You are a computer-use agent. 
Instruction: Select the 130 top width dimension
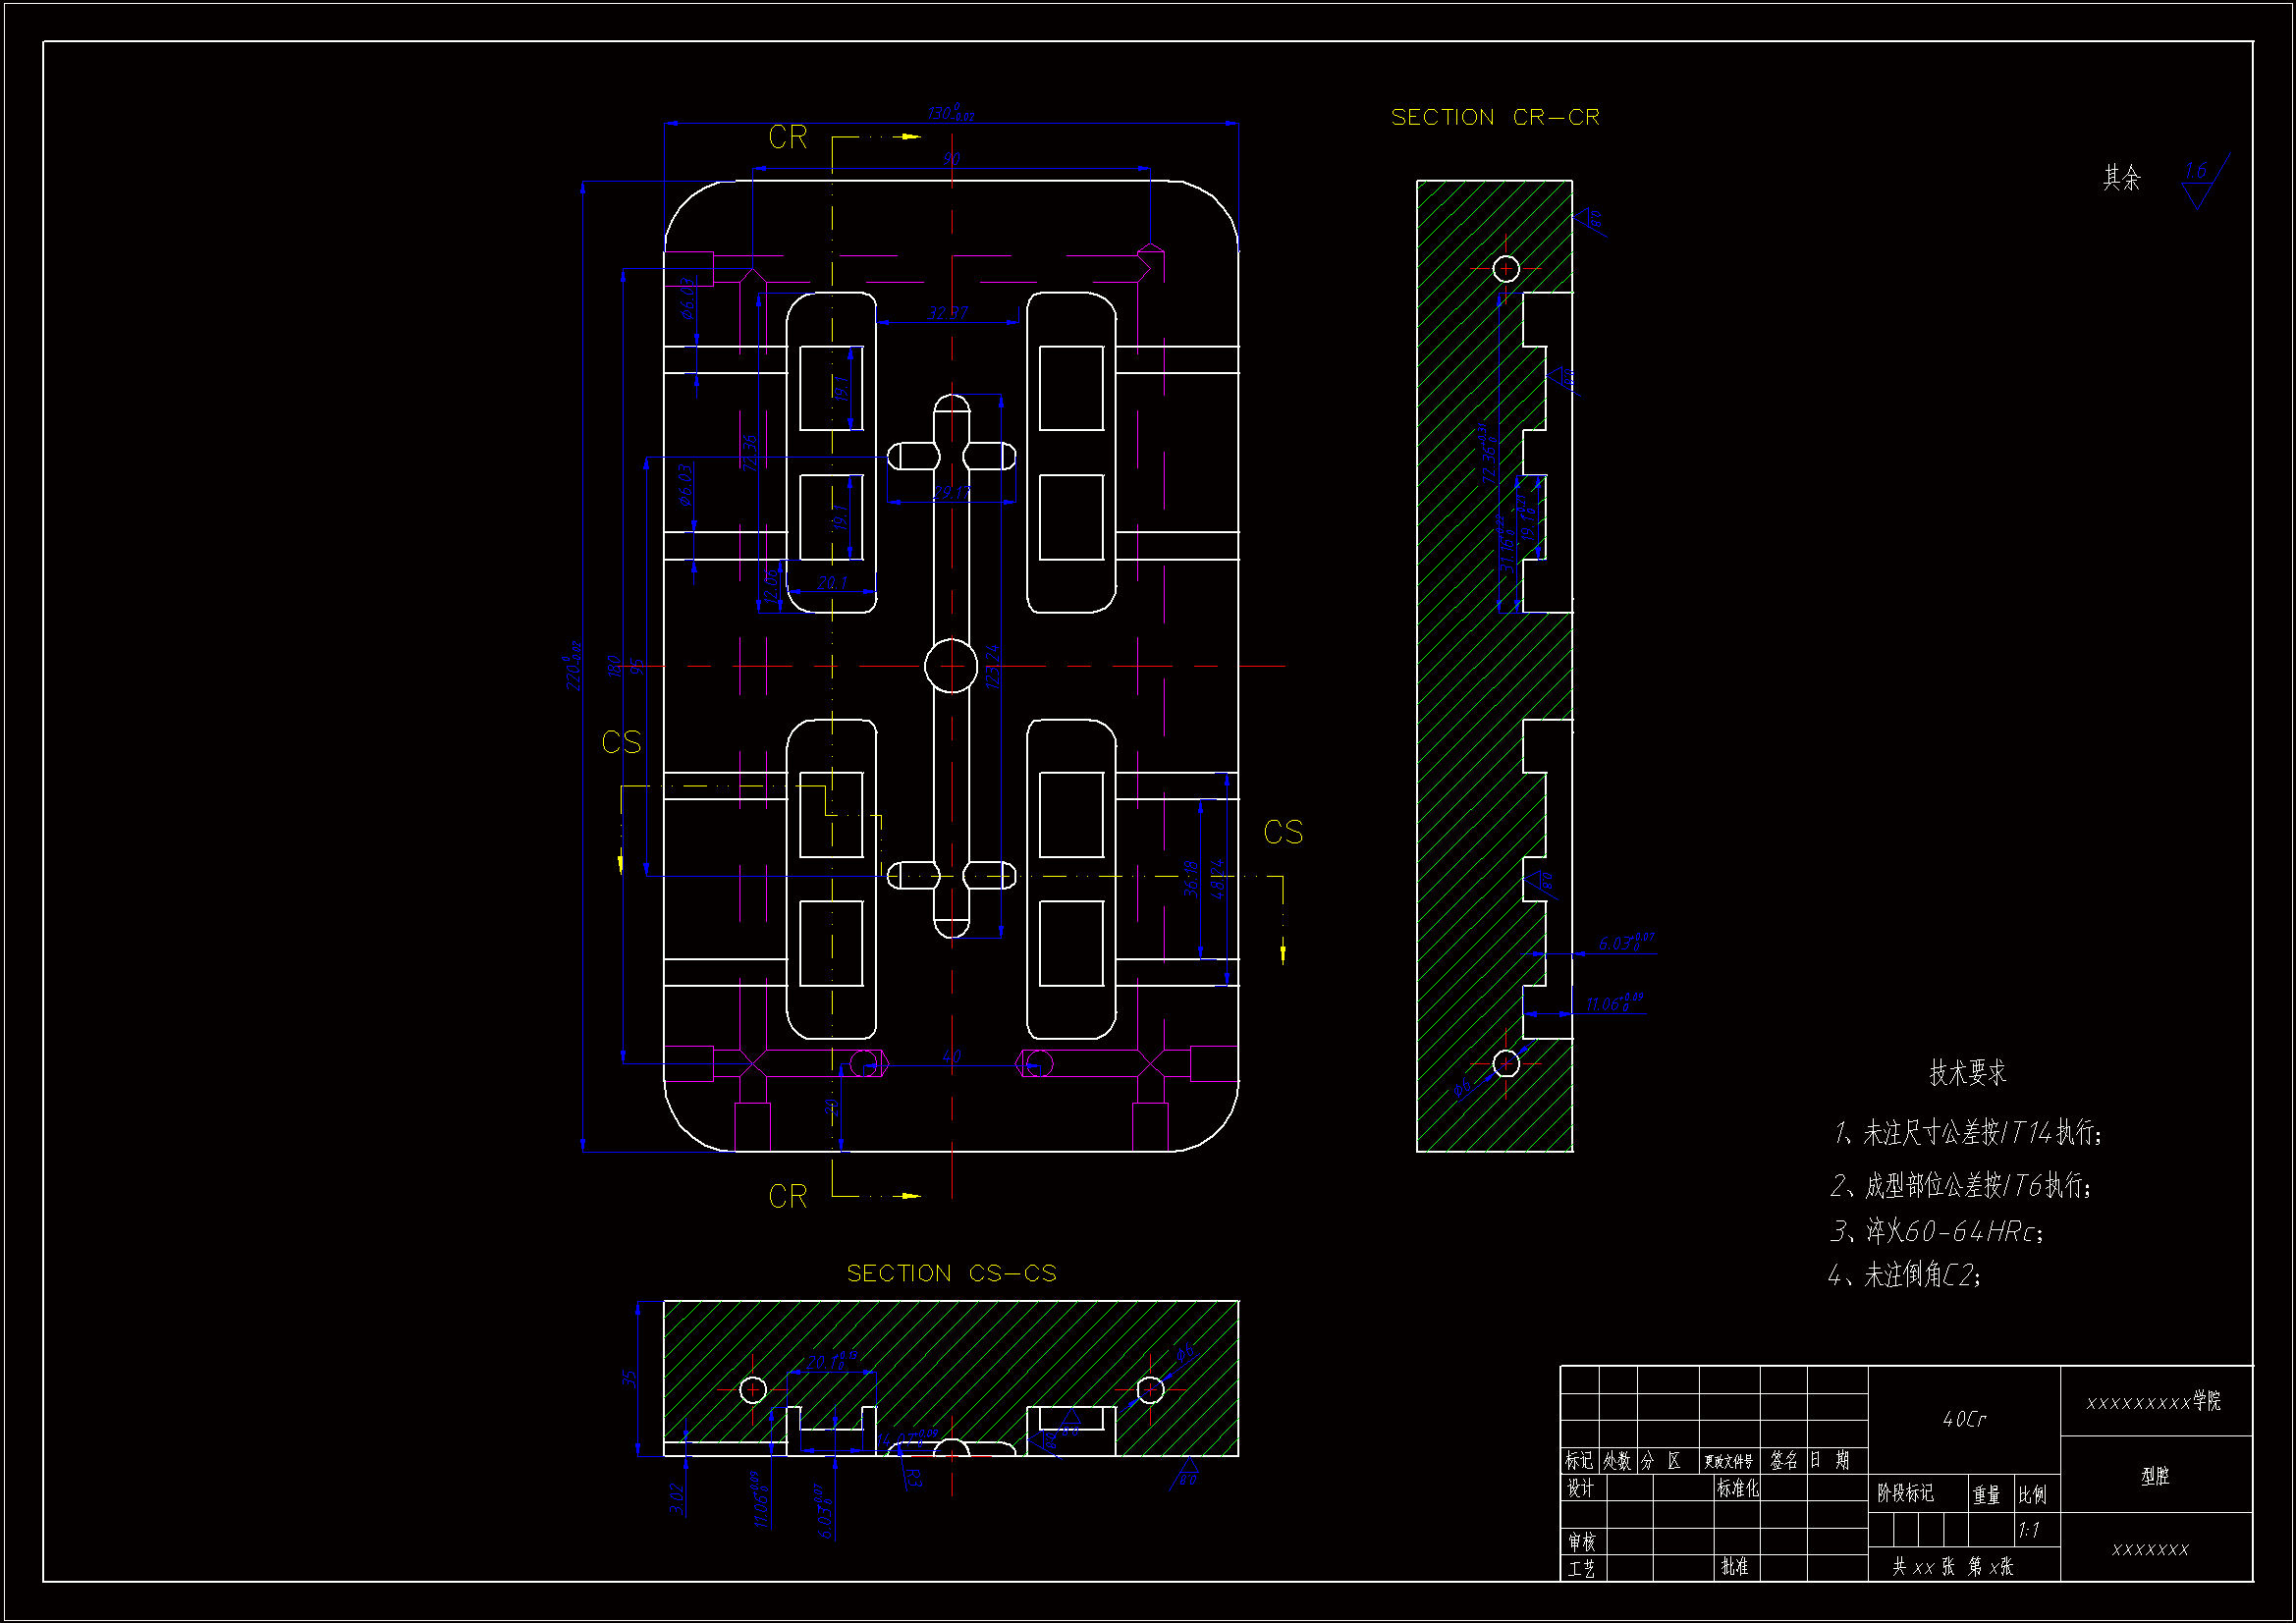949,113
